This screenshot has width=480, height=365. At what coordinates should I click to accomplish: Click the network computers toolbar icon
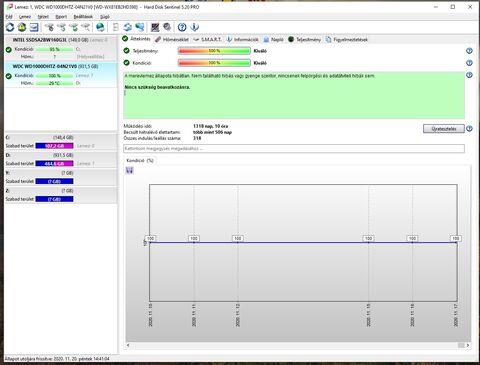pos(140,27)
